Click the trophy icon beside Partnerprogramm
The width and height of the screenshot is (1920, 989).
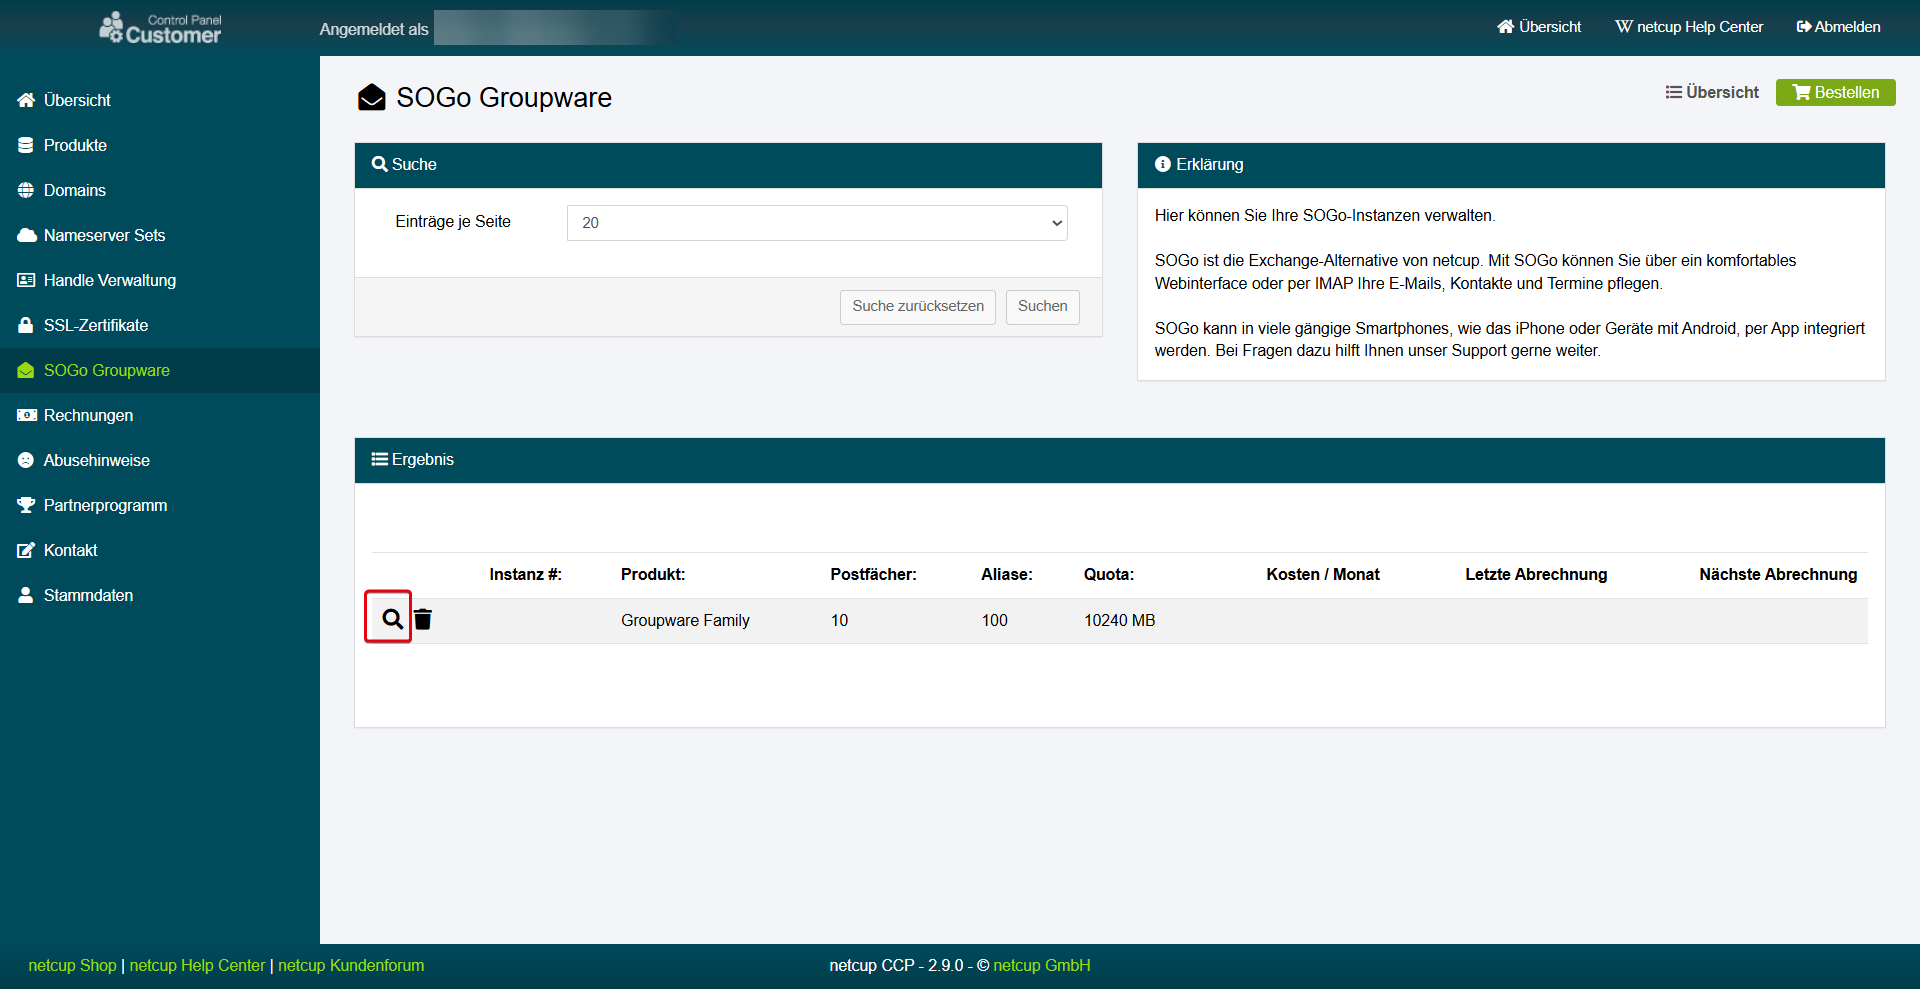[26, 505]
